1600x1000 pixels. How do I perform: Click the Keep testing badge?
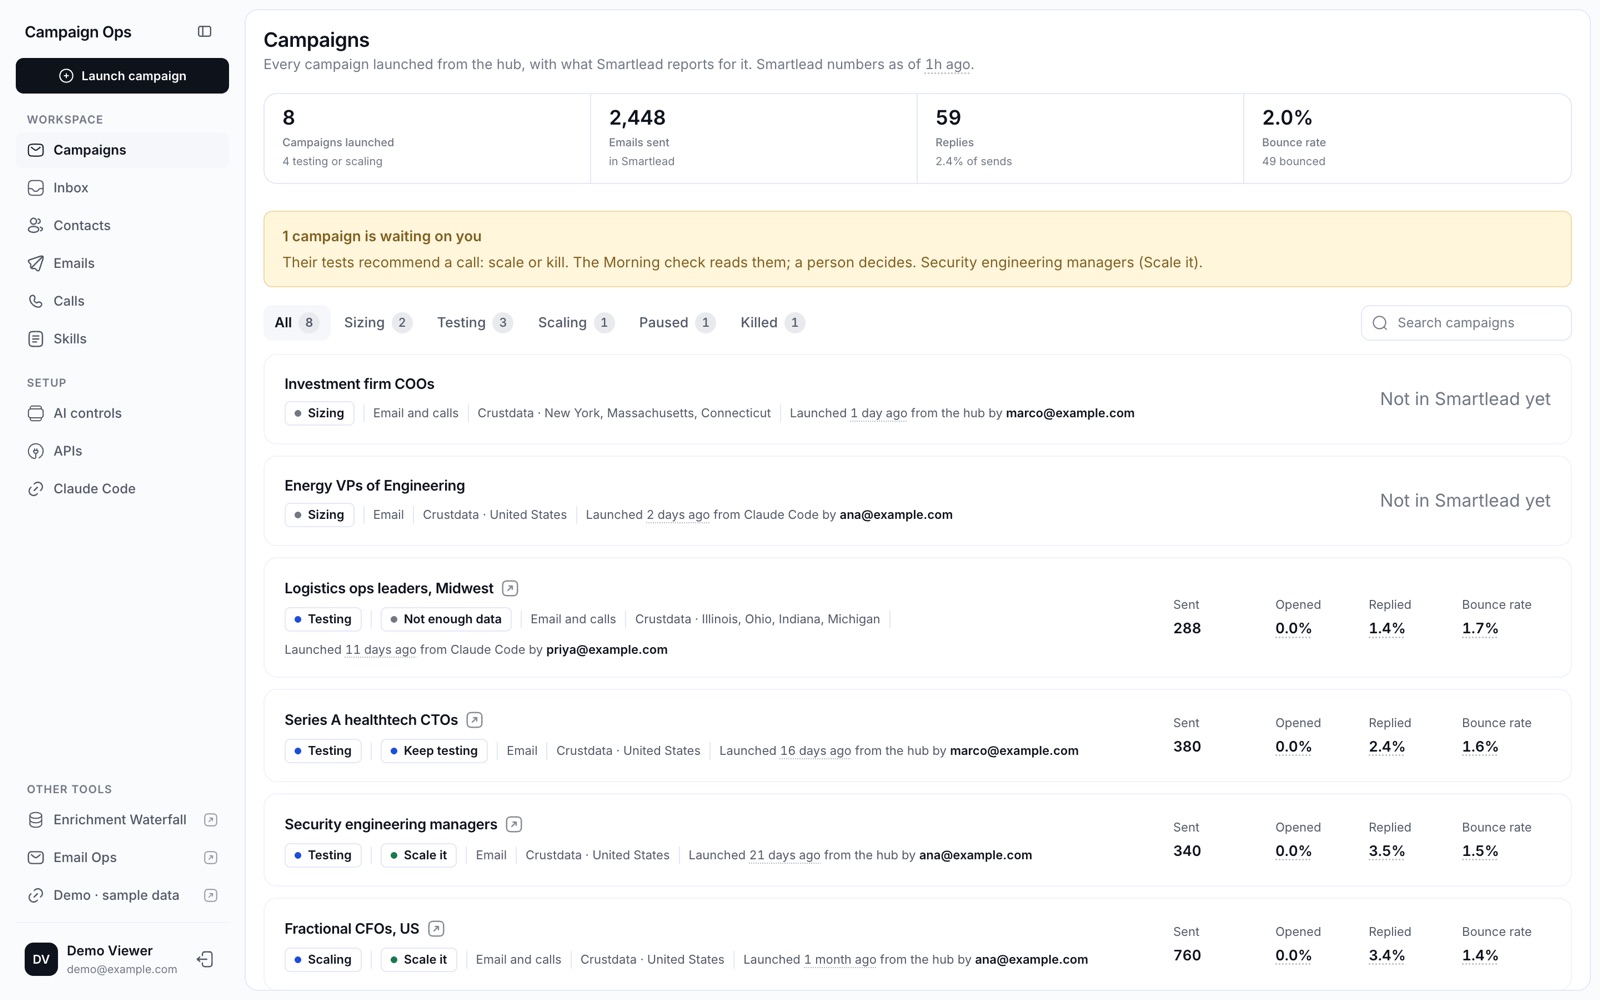pyautogui.click(x=434, y=751)
